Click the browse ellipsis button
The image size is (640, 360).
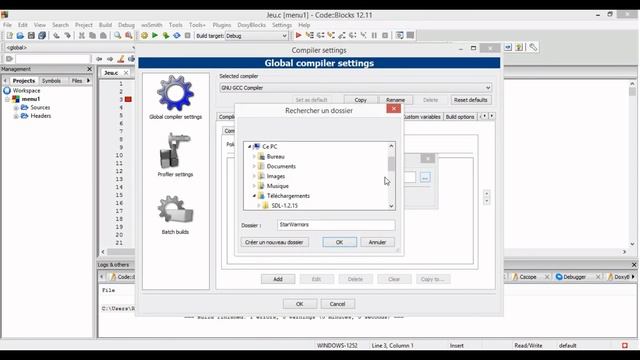click(x=425, y=178)
